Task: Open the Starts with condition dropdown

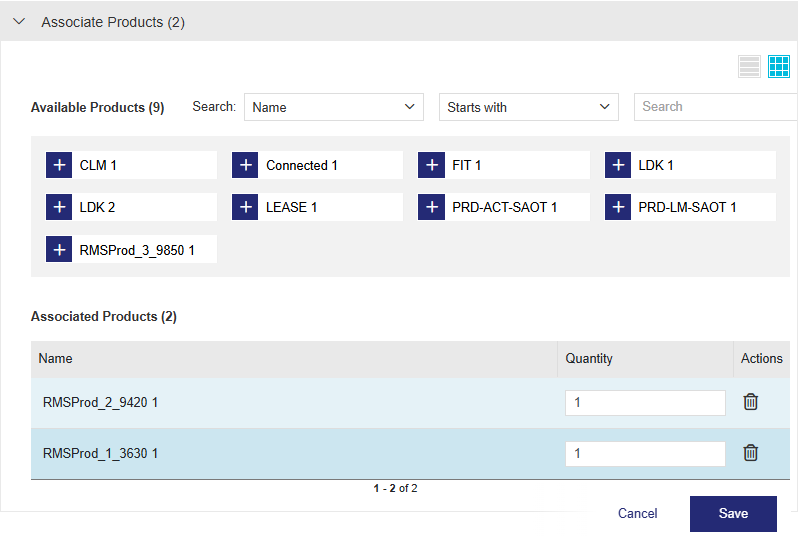Action: point(528,107)
